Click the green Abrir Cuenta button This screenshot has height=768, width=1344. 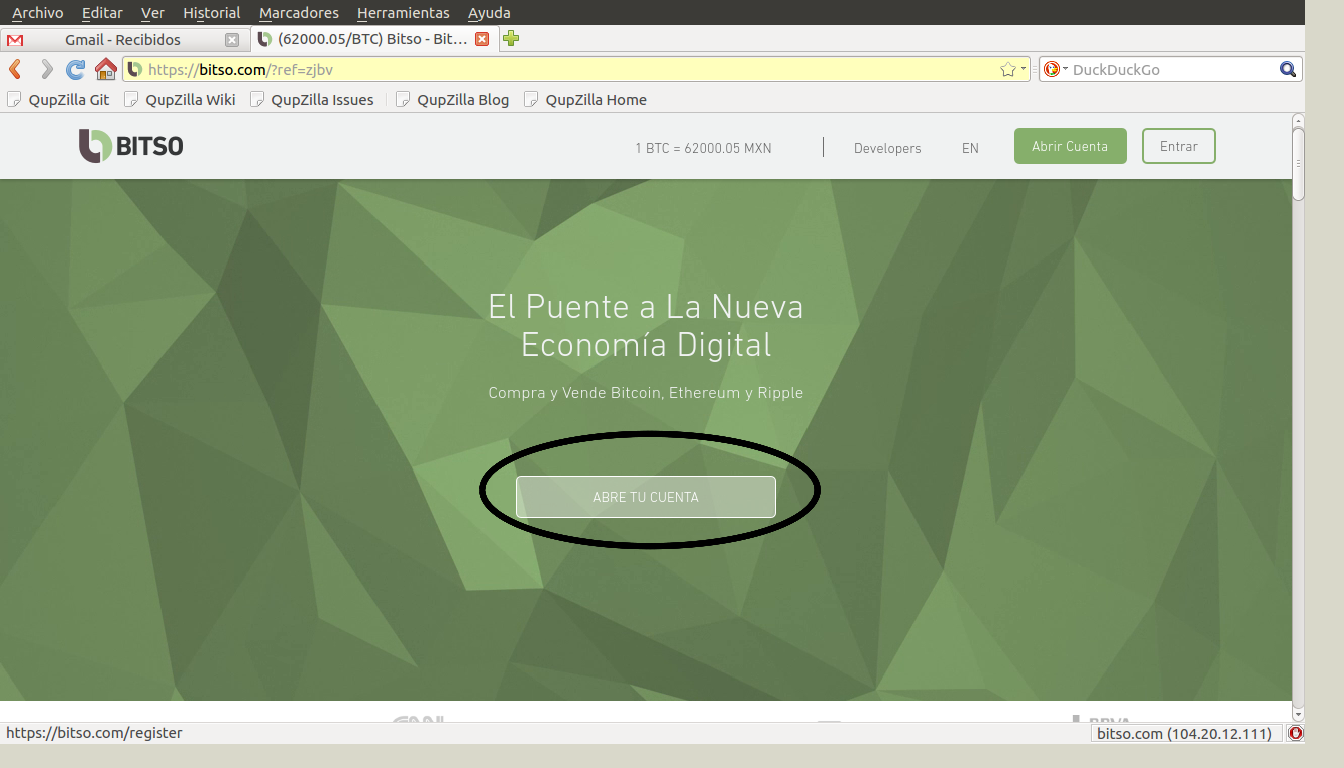click(x=1070, y=146)
